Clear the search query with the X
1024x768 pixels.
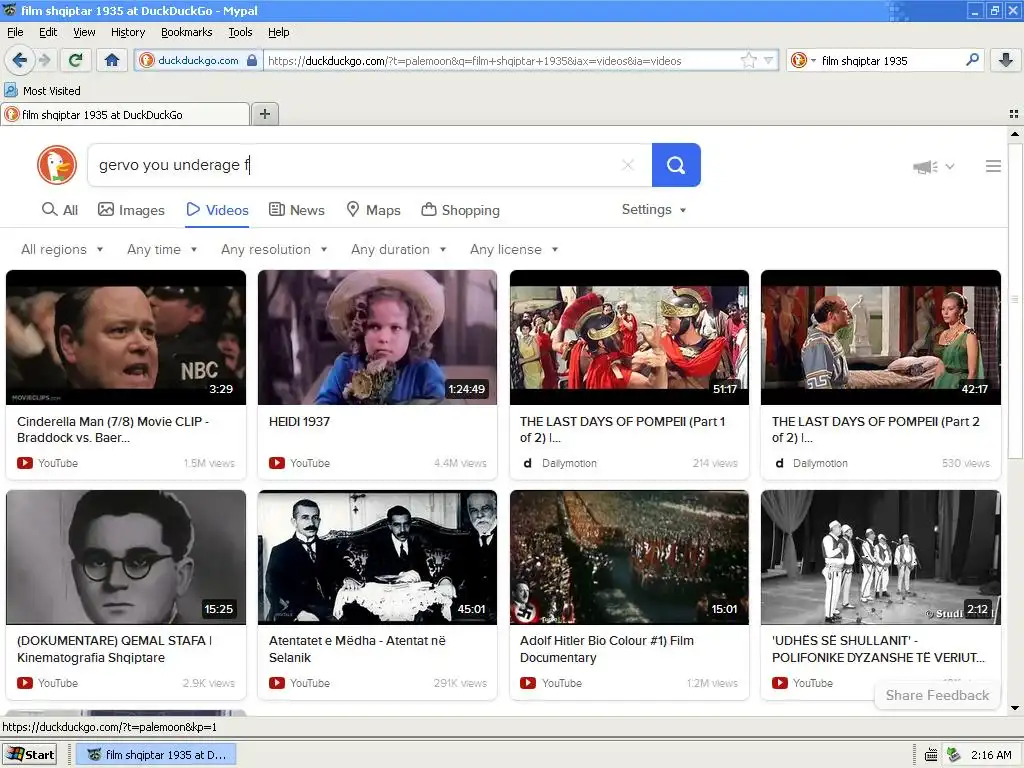click(628, 165)
